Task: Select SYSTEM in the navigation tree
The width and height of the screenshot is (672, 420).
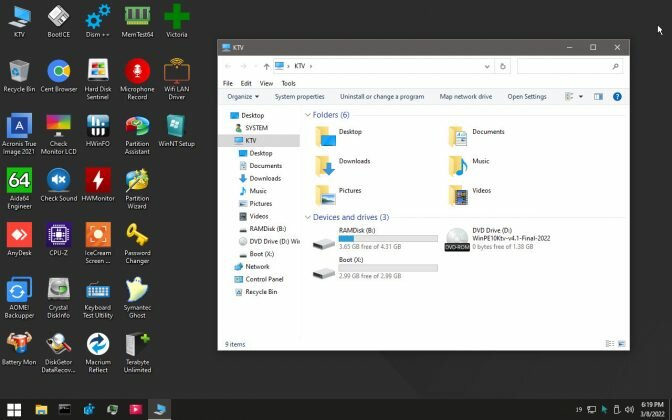Action: [256, 128]
